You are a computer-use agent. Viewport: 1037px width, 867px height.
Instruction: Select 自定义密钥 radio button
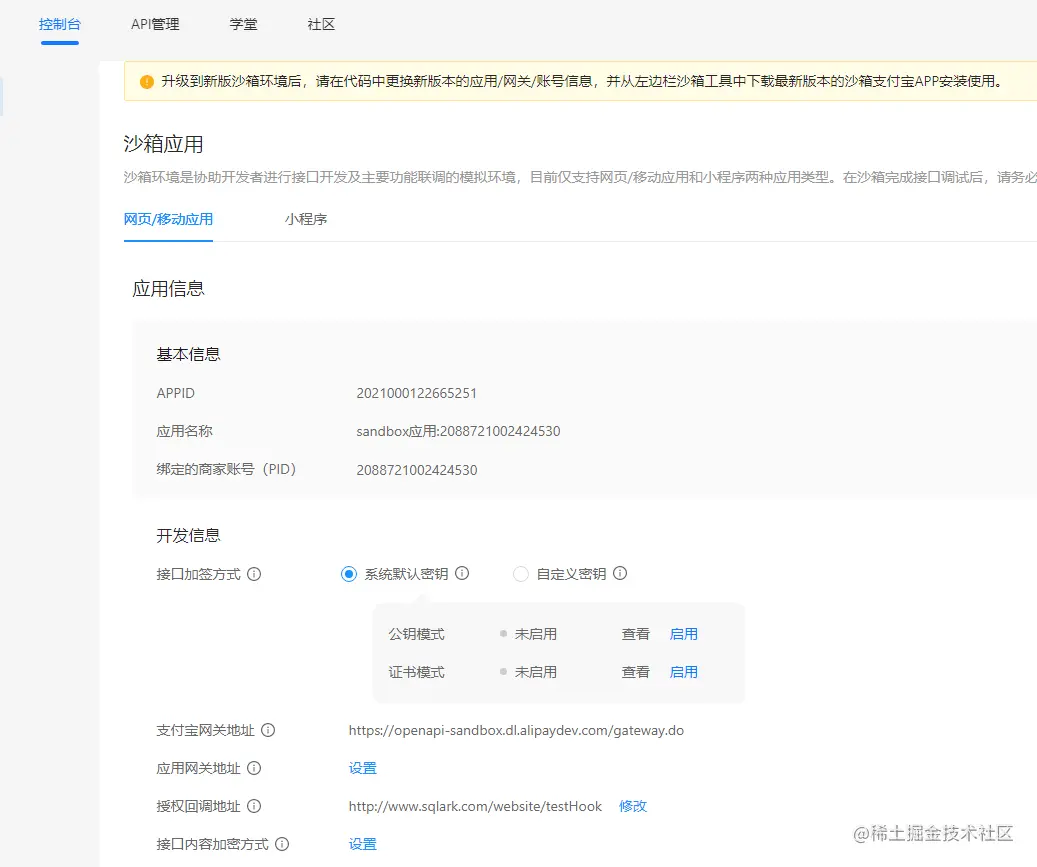(521, 574)
